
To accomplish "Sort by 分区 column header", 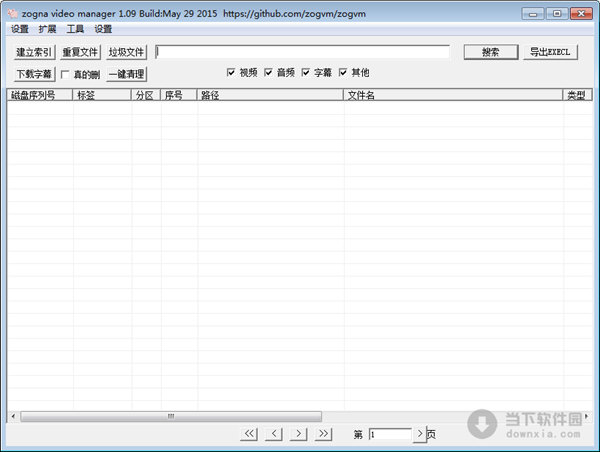I will (x=146, y=95).
